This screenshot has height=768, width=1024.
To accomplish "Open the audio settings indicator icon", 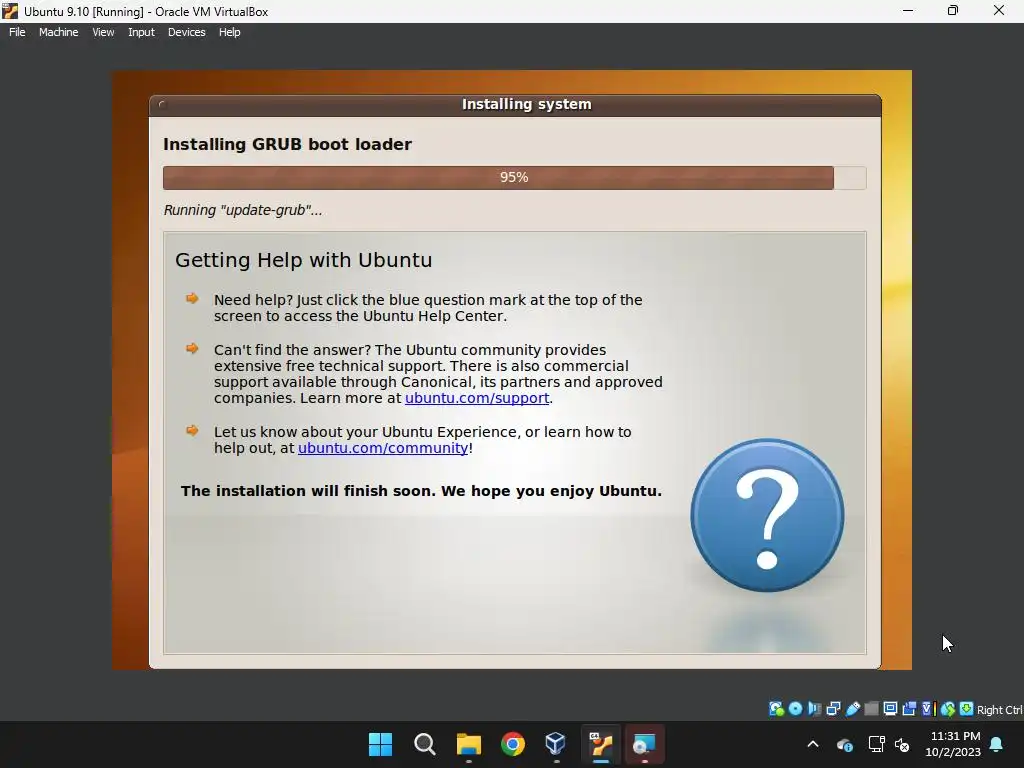I will (814, 709).
